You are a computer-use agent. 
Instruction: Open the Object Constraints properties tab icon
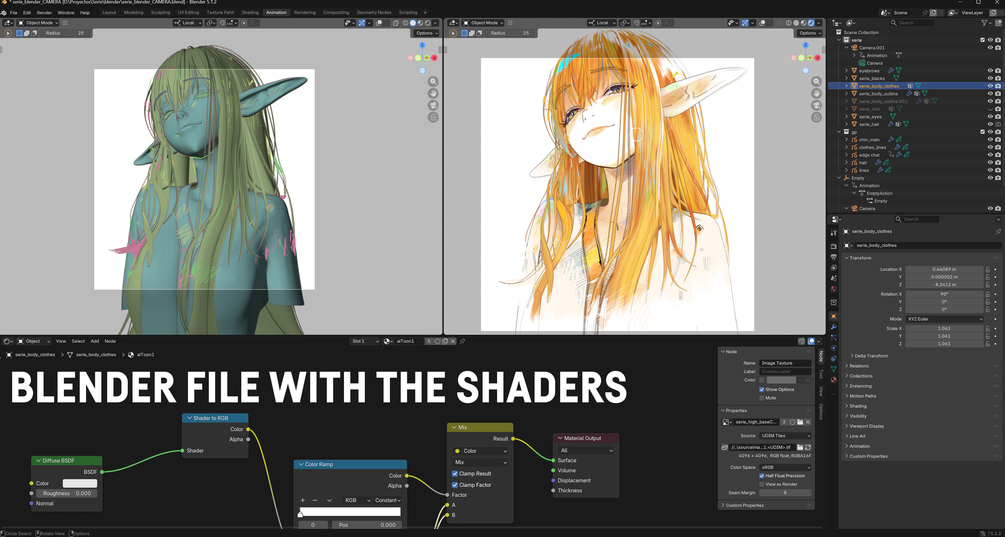point(833,358)
